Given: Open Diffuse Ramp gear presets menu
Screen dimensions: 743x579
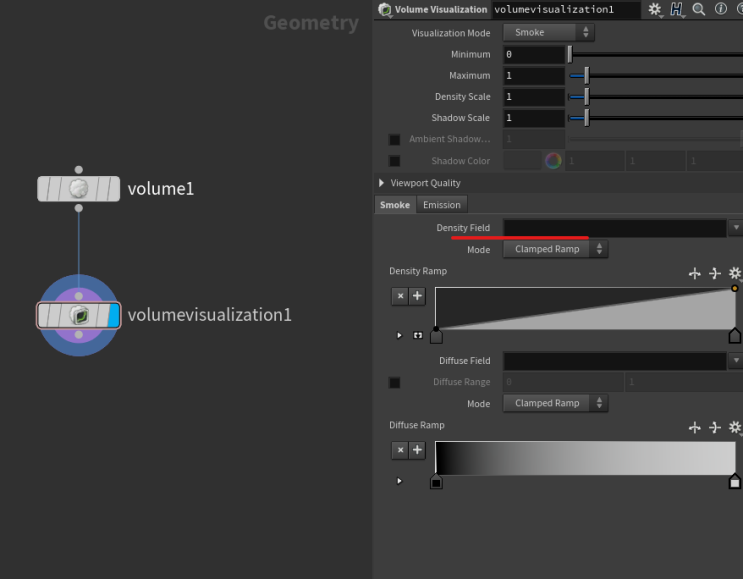Looking at the screenshot, I should coord(734,427).
